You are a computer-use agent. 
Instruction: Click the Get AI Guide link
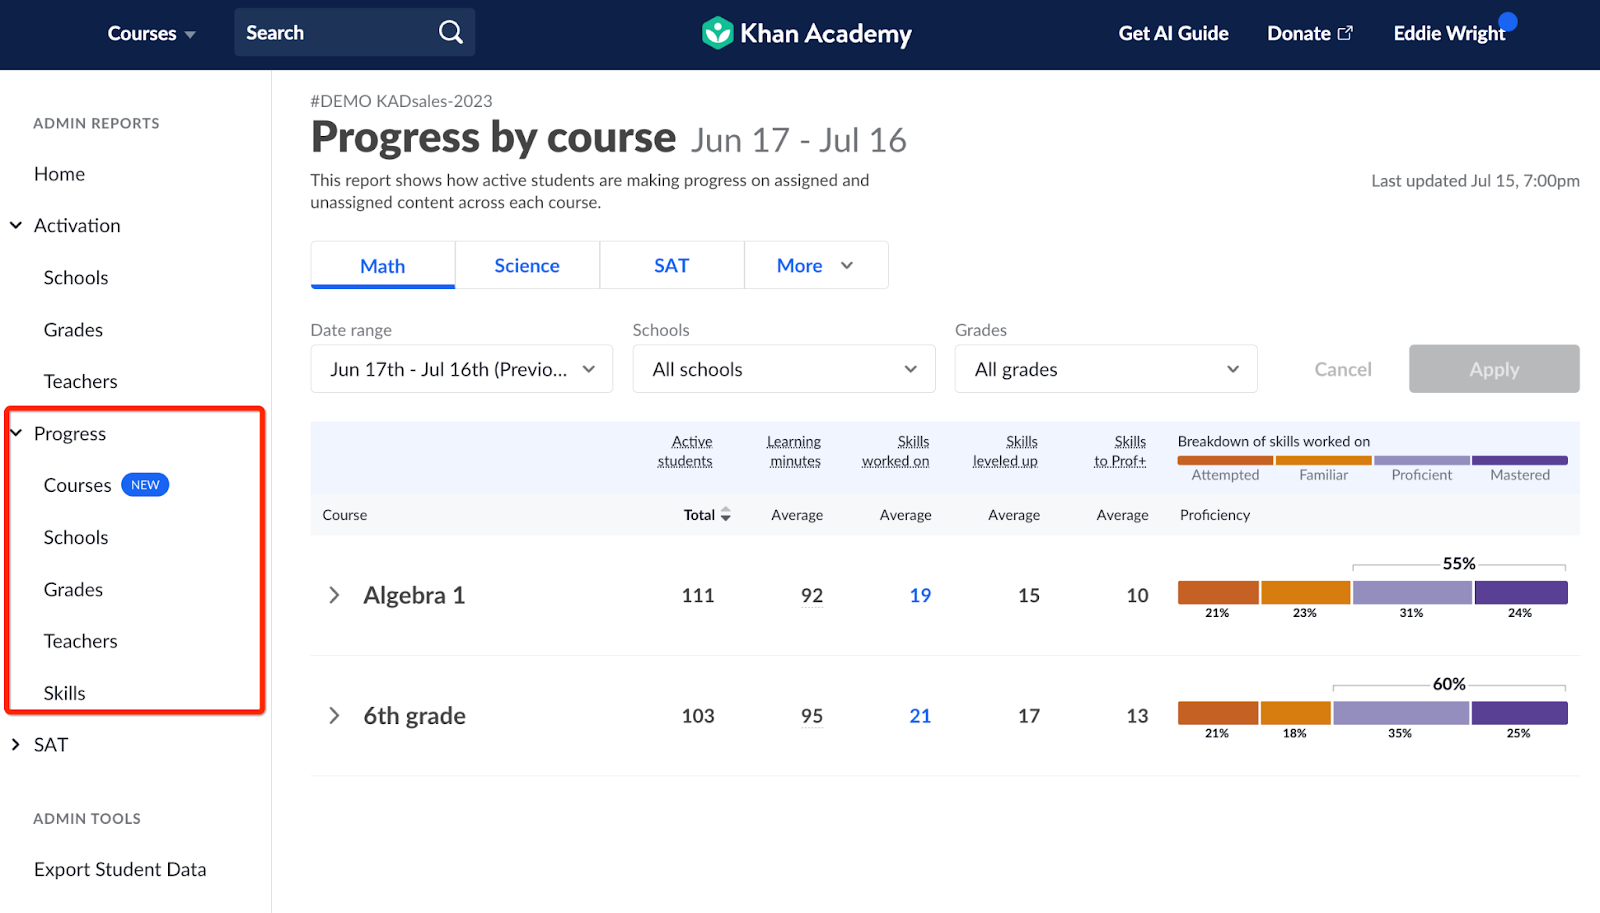1173,33
